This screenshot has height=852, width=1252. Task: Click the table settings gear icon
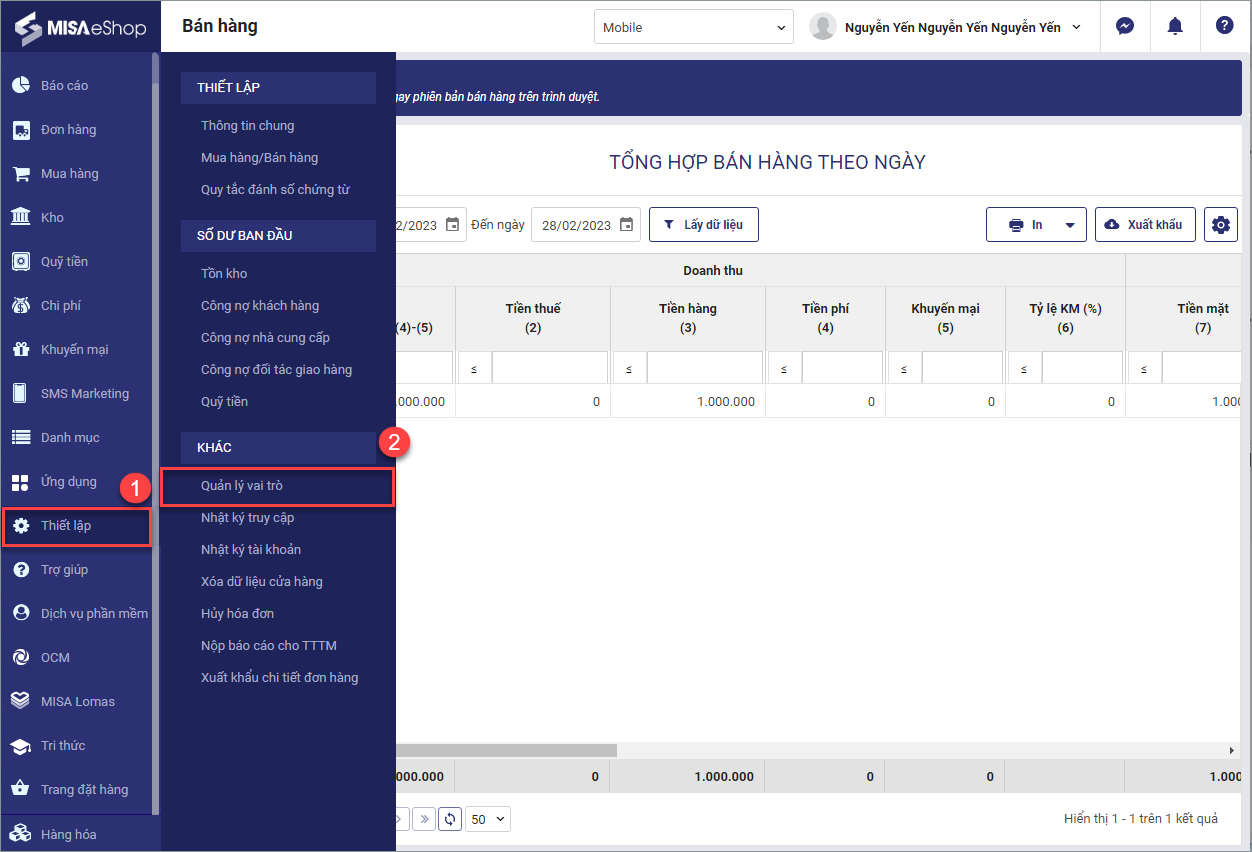point(1220,225)
